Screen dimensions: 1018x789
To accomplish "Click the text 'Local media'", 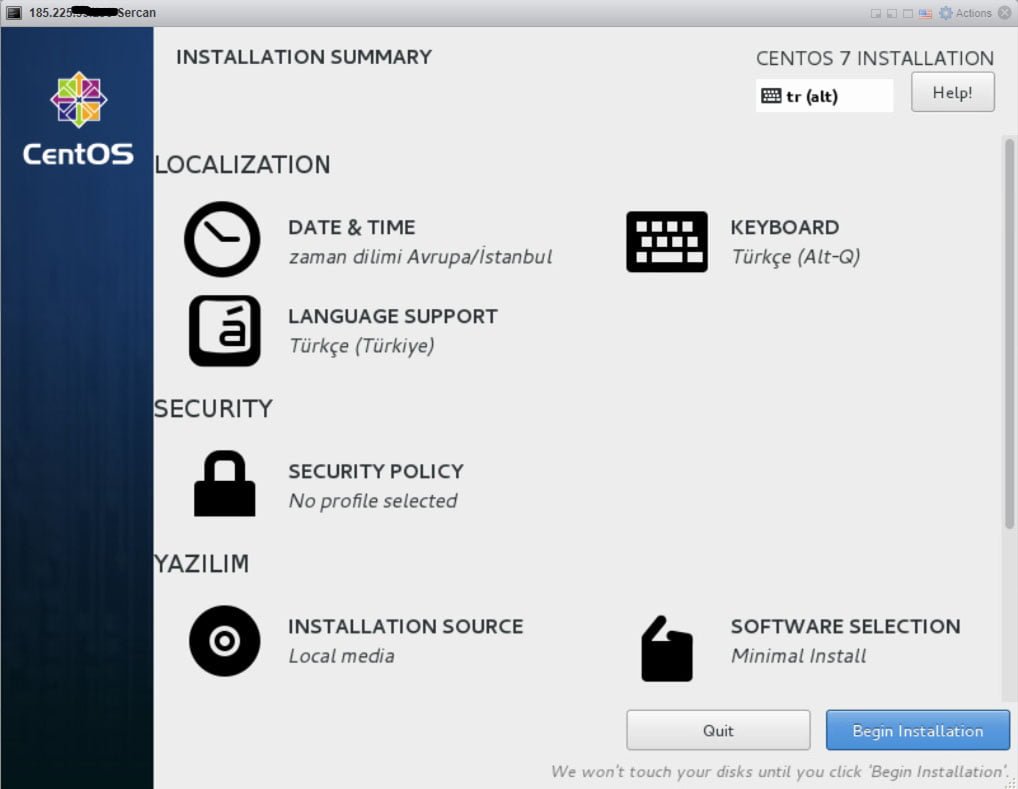I will coord(341,656).
